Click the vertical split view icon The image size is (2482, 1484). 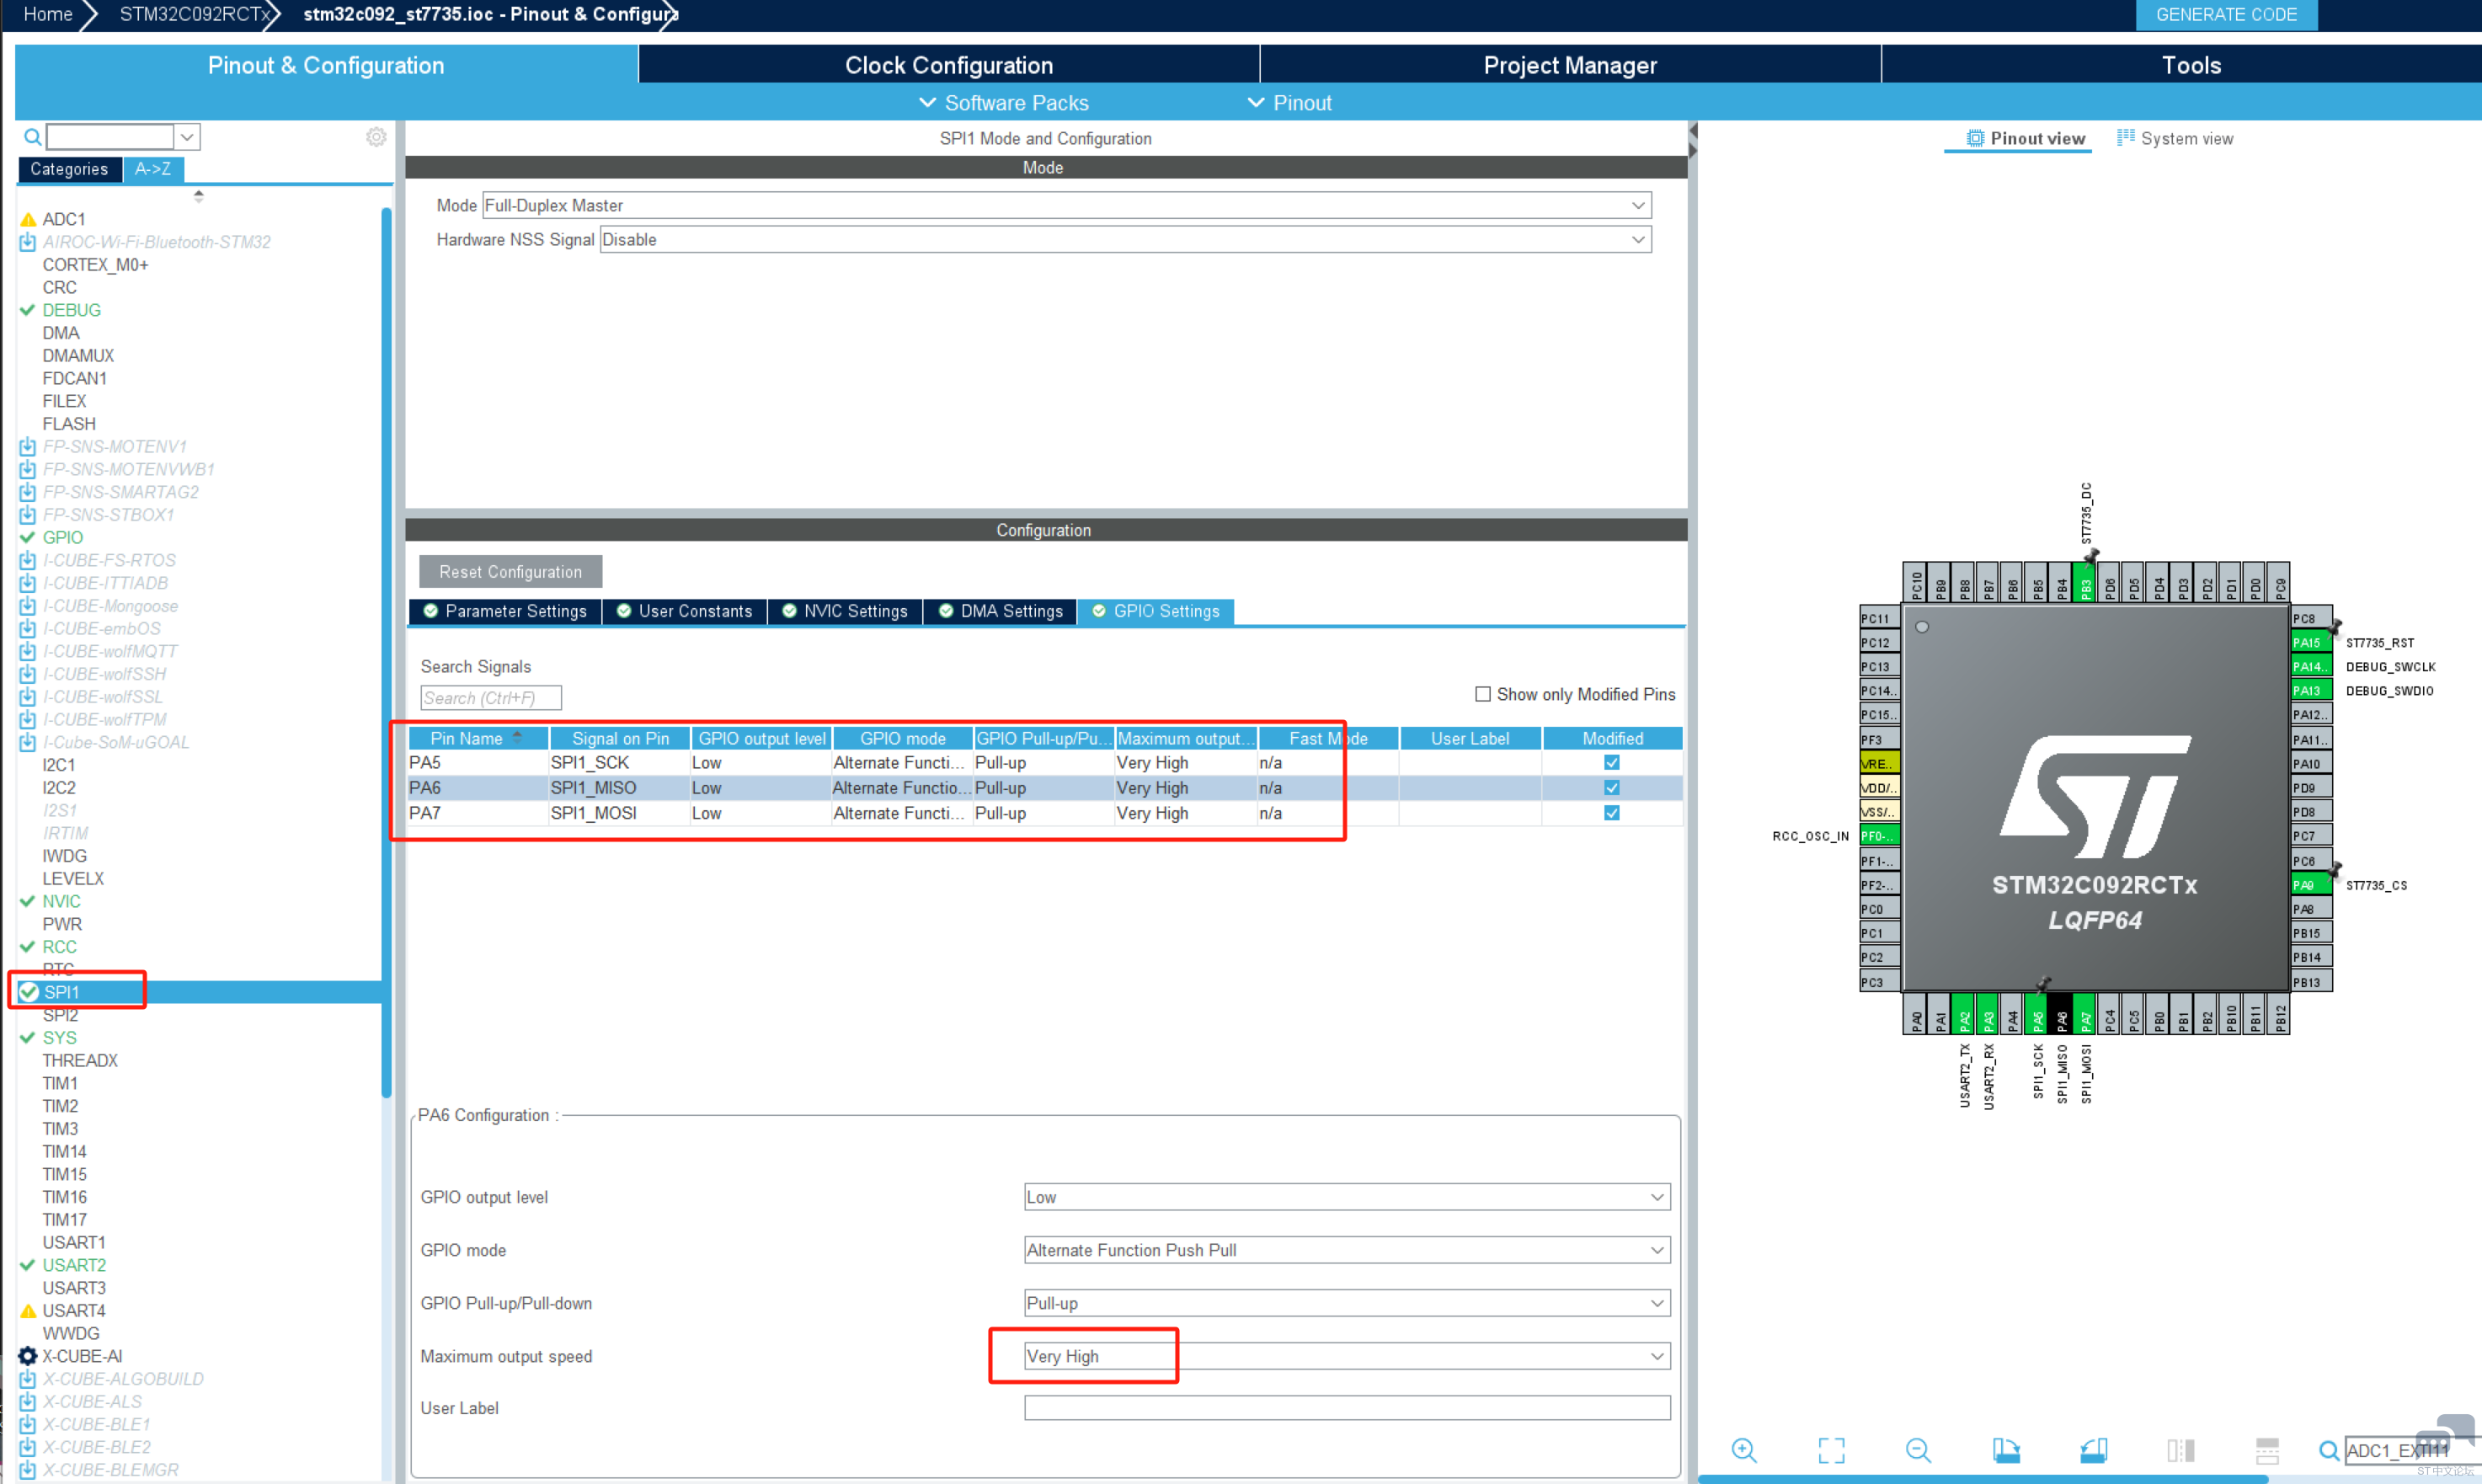[2180, 1450]
